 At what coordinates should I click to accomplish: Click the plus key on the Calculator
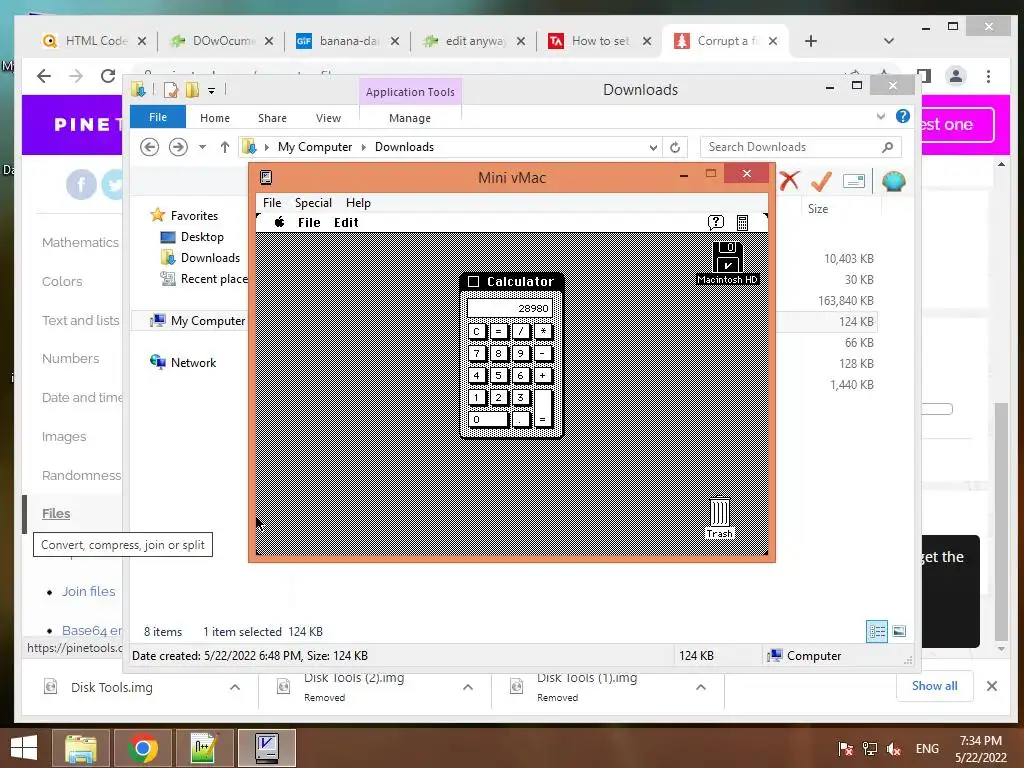click(x=542, y=376)
